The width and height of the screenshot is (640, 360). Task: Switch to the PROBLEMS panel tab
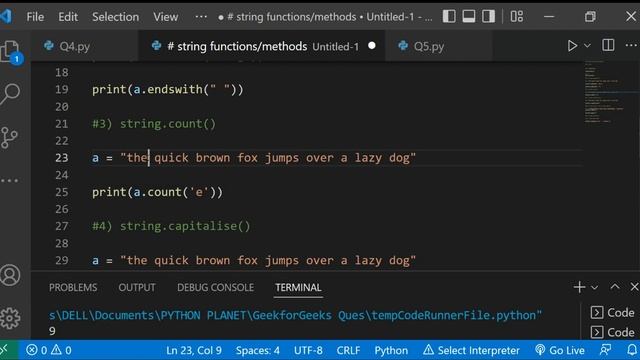73,287
